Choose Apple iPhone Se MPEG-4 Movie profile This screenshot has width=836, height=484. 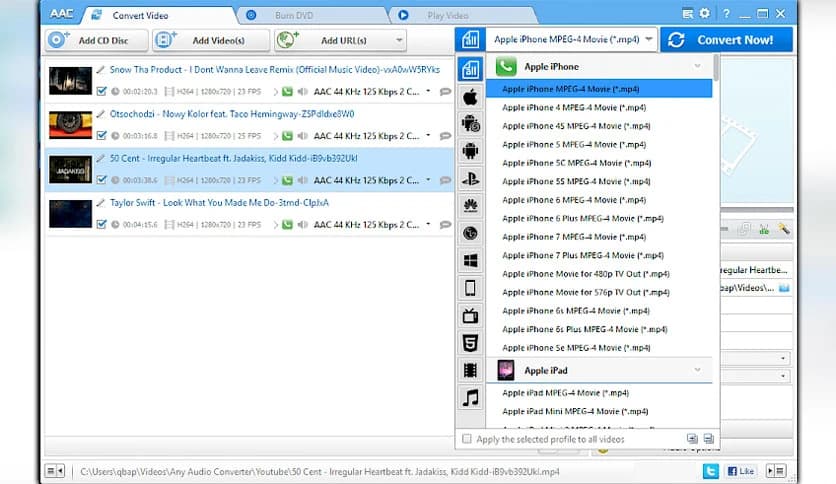(599, 348)
